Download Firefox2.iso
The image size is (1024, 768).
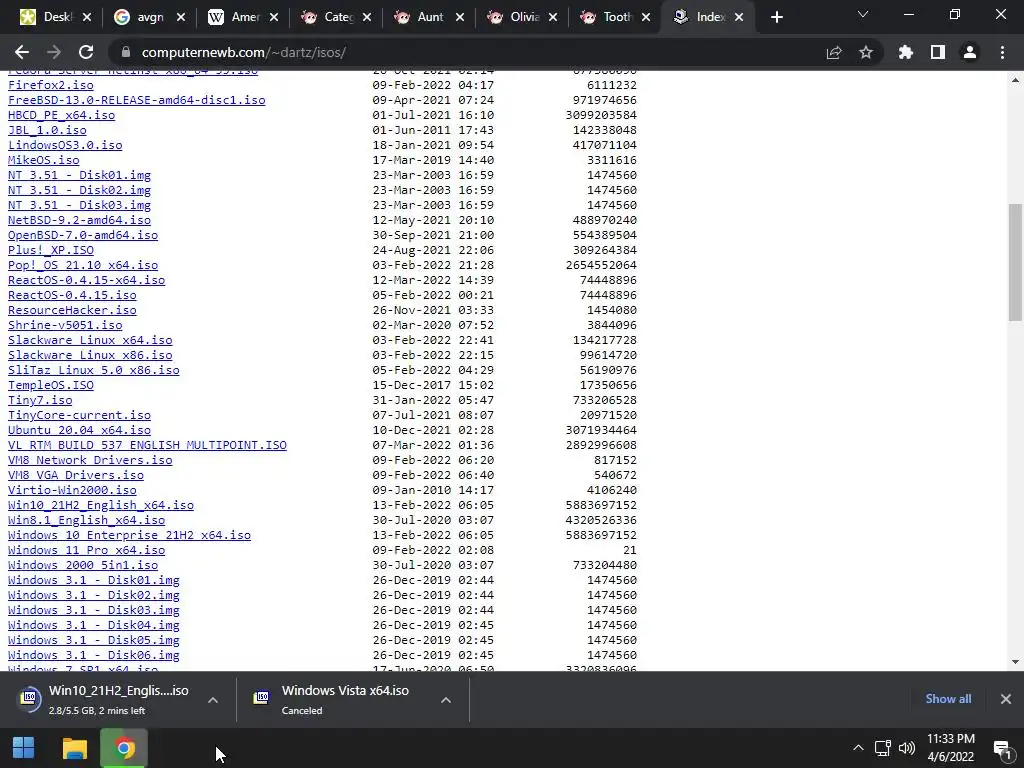tap(50, 85)
